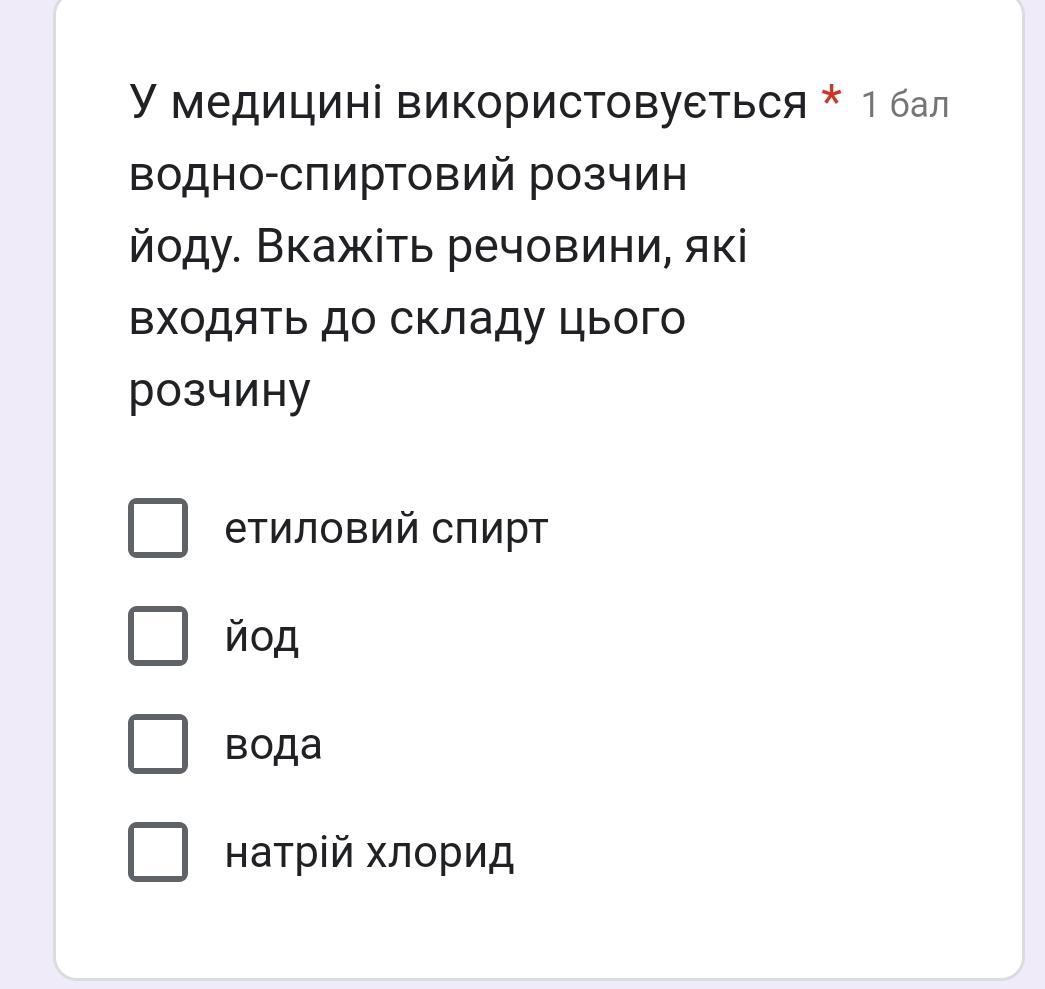This screenshot has height=989, width=1045.
Task: Click the red required-question asterisk
Action: (x=830, y=97)
